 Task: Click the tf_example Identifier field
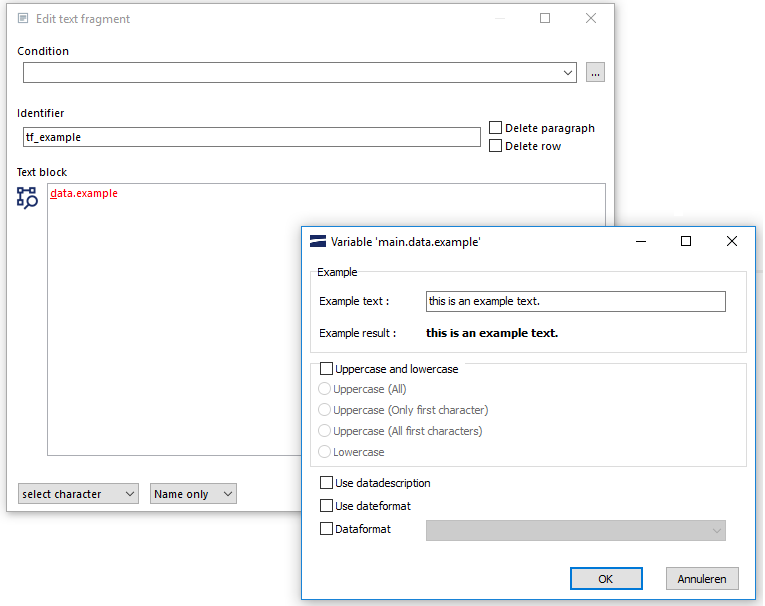click(251, 137)
